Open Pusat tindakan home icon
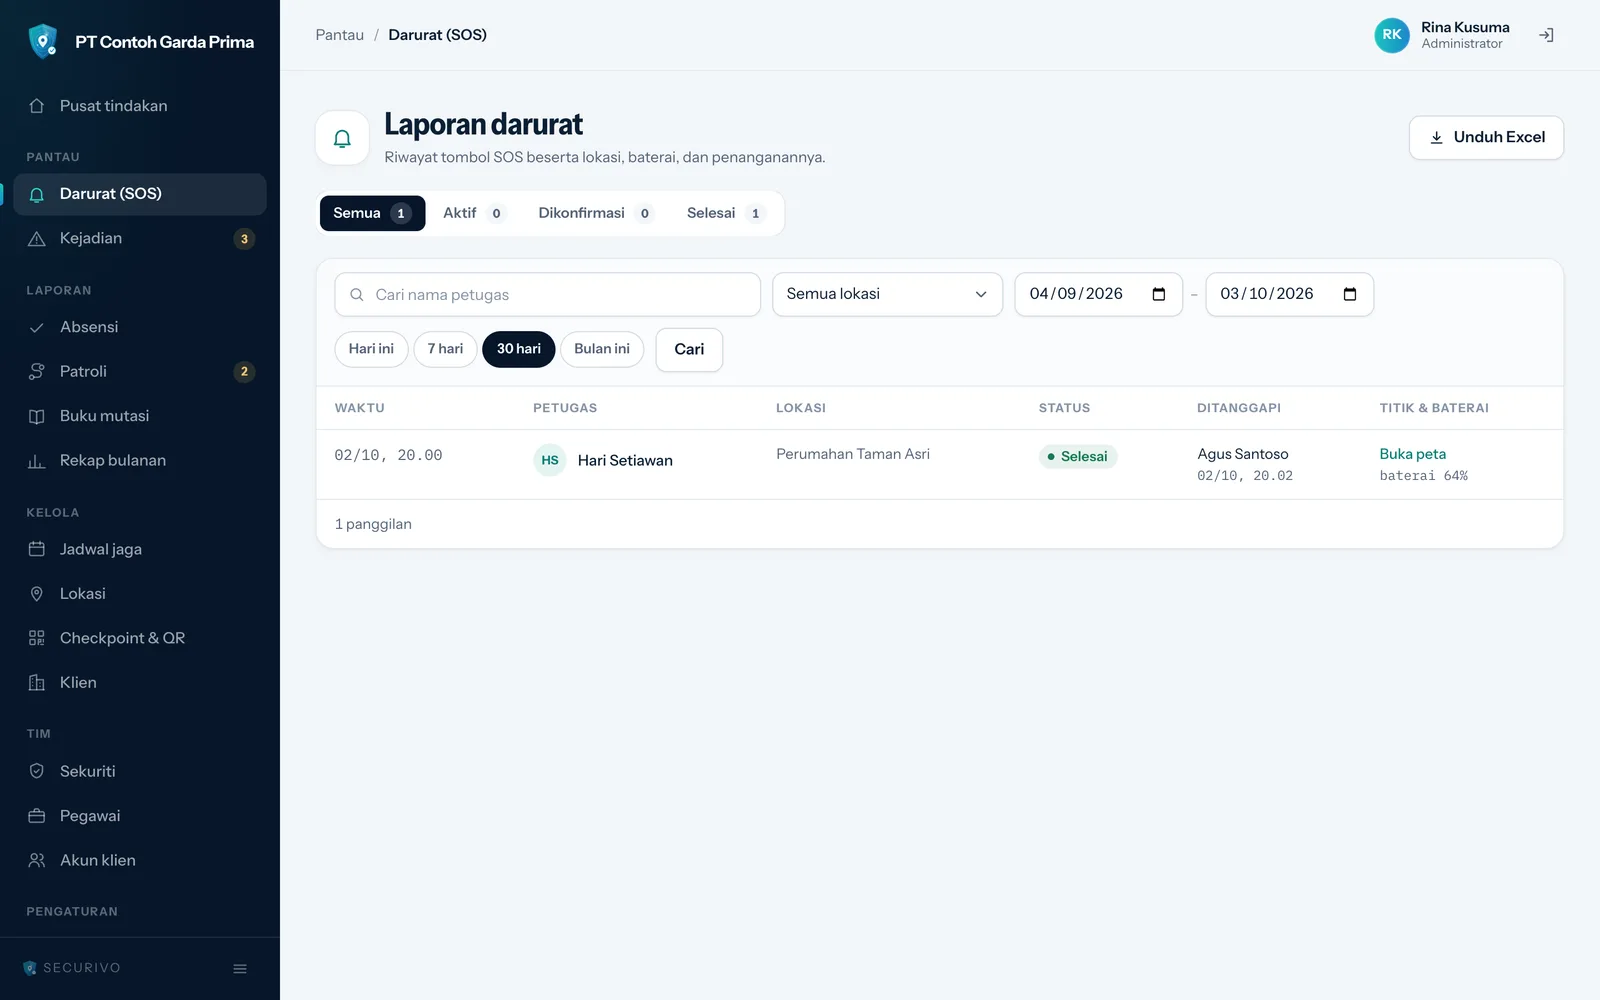1600x1000 pixels. tap(37, 106)
